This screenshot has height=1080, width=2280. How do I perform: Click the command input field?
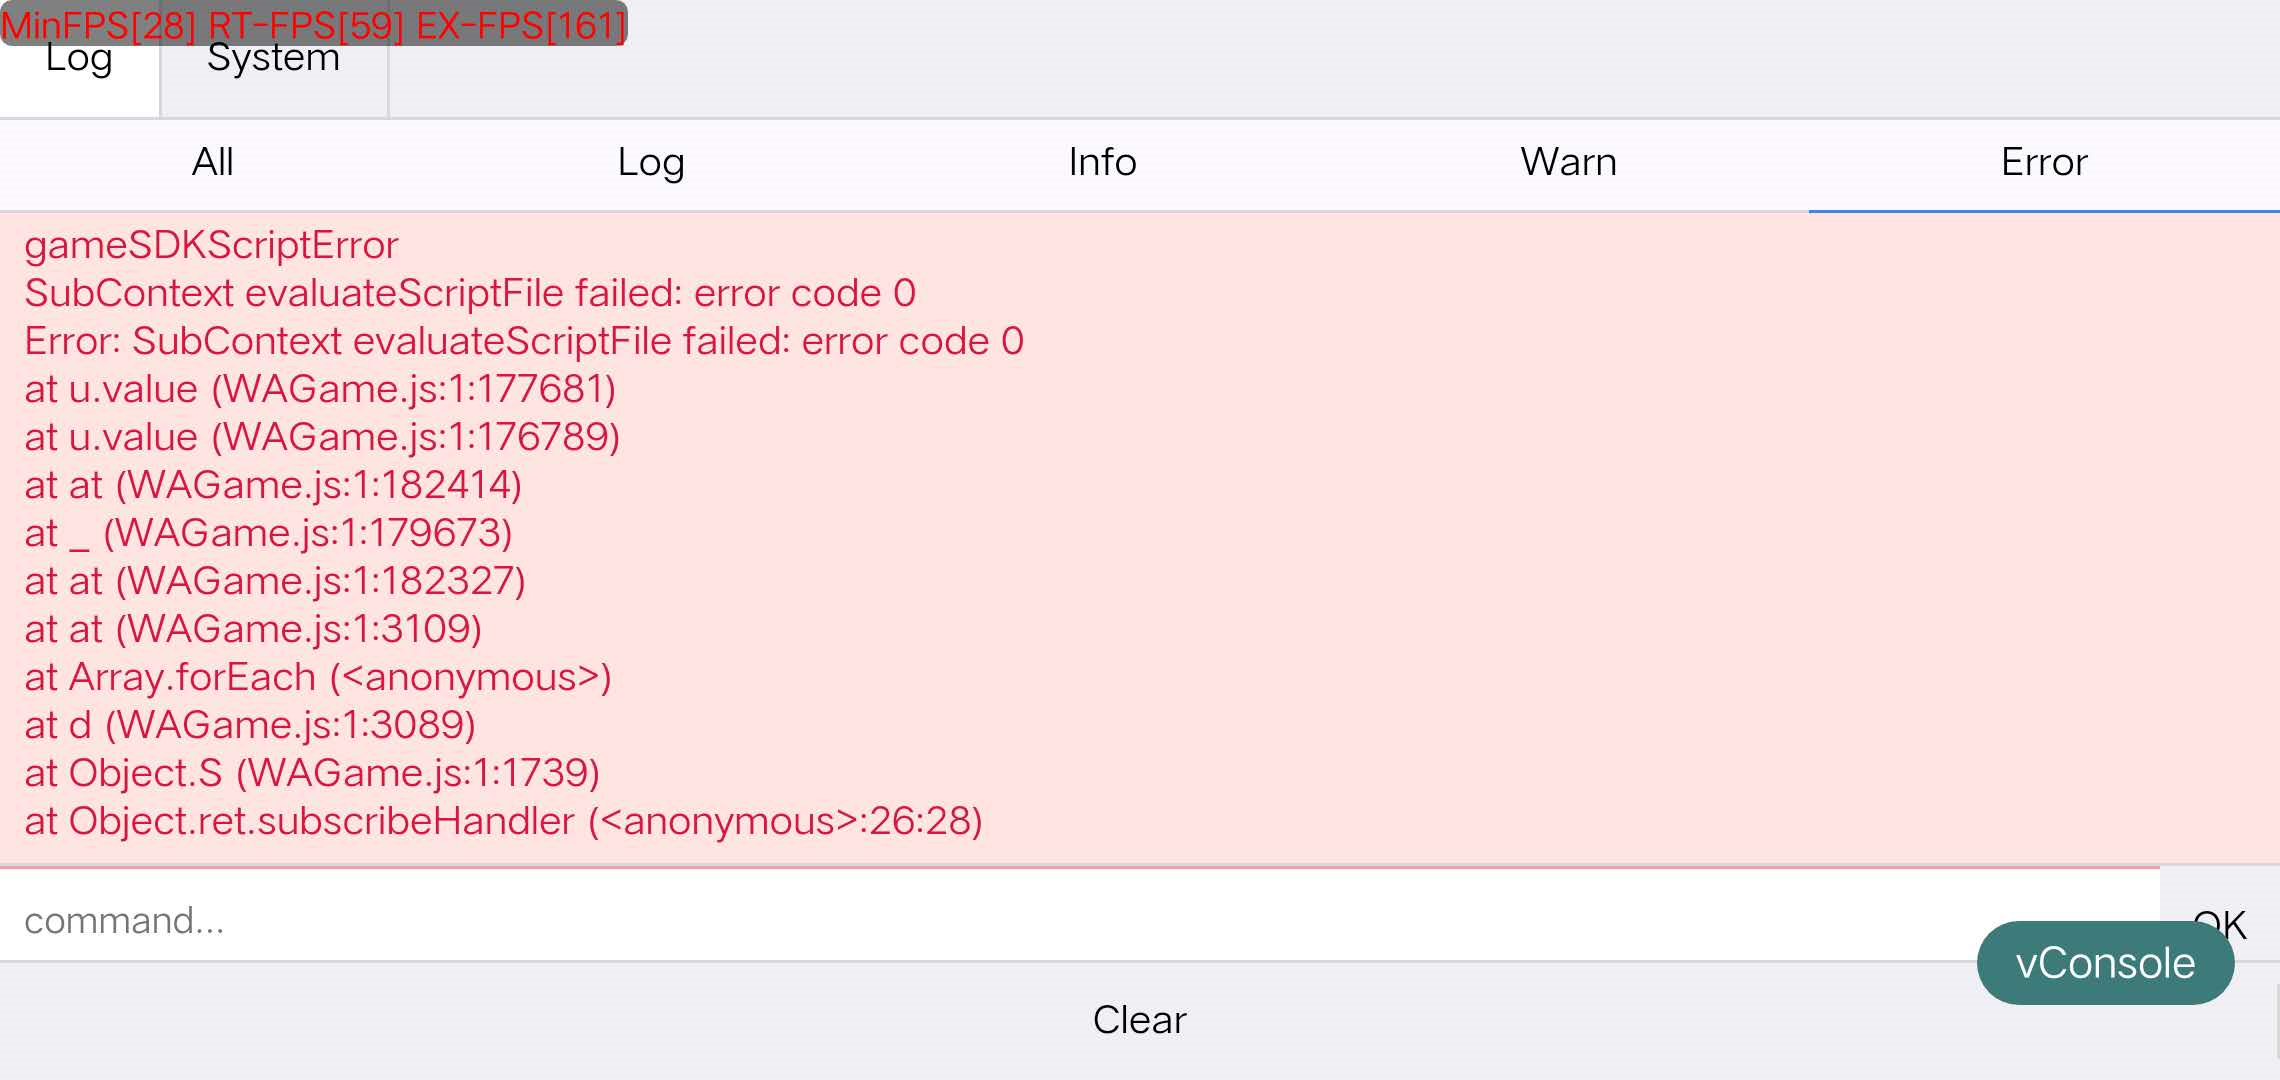pyautogui.click(x=1000, y=920)
